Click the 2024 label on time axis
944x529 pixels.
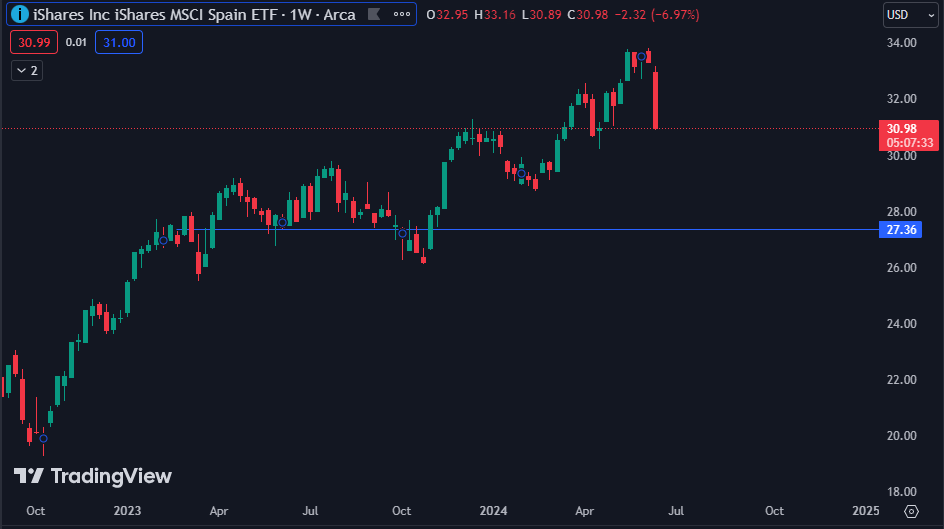[x=493, y=511]
